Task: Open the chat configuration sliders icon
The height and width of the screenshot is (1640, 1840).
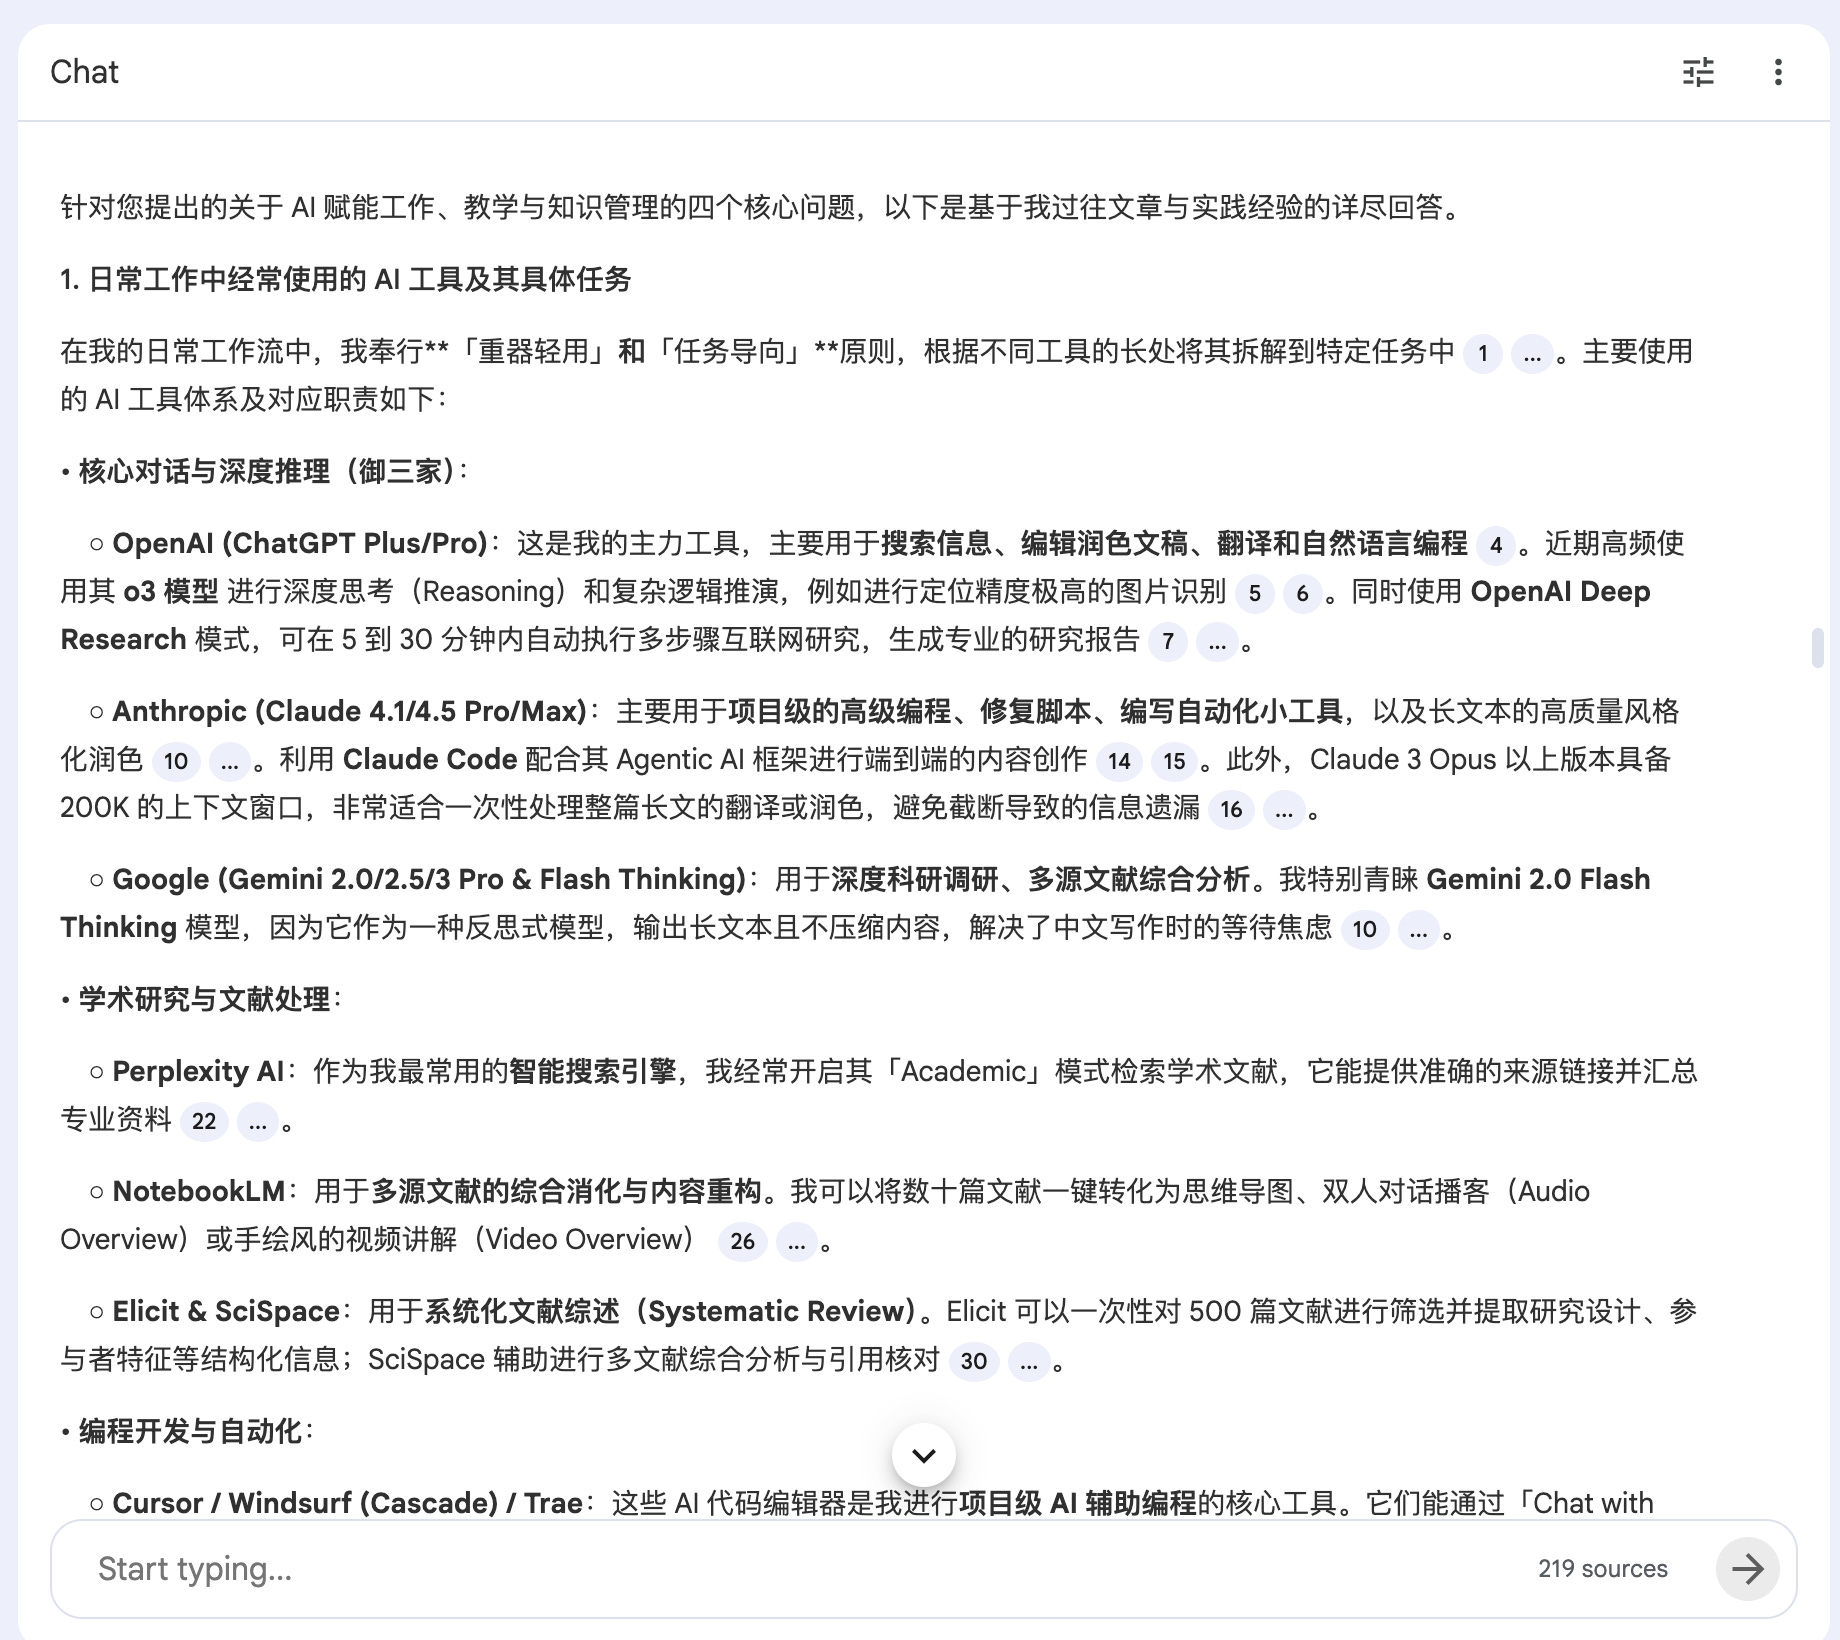Action: coord(1698,72)
